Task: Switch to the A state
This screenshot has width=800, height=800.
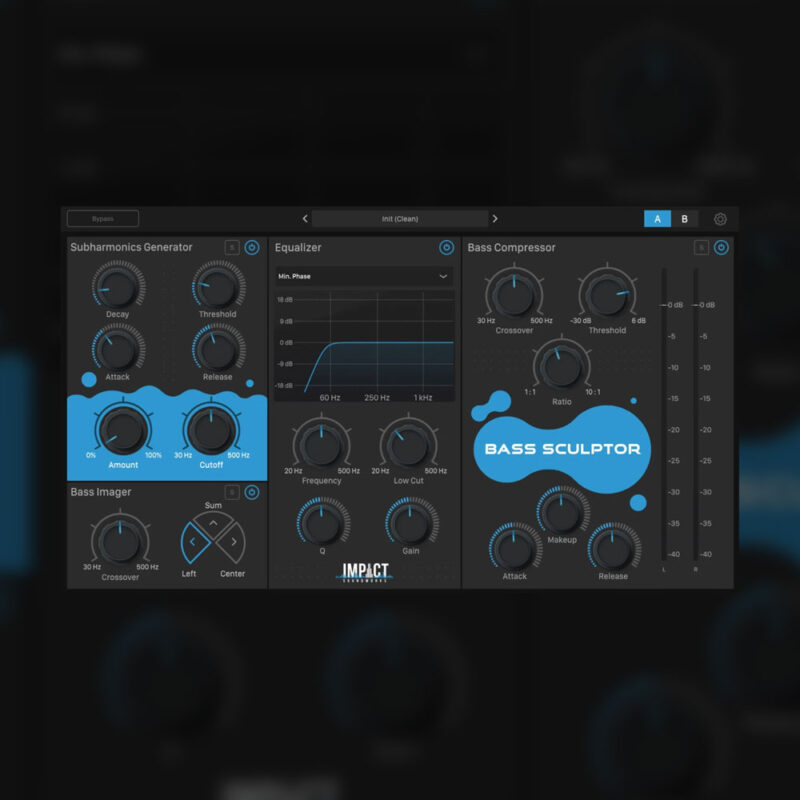Action: (x=657, y=219)
